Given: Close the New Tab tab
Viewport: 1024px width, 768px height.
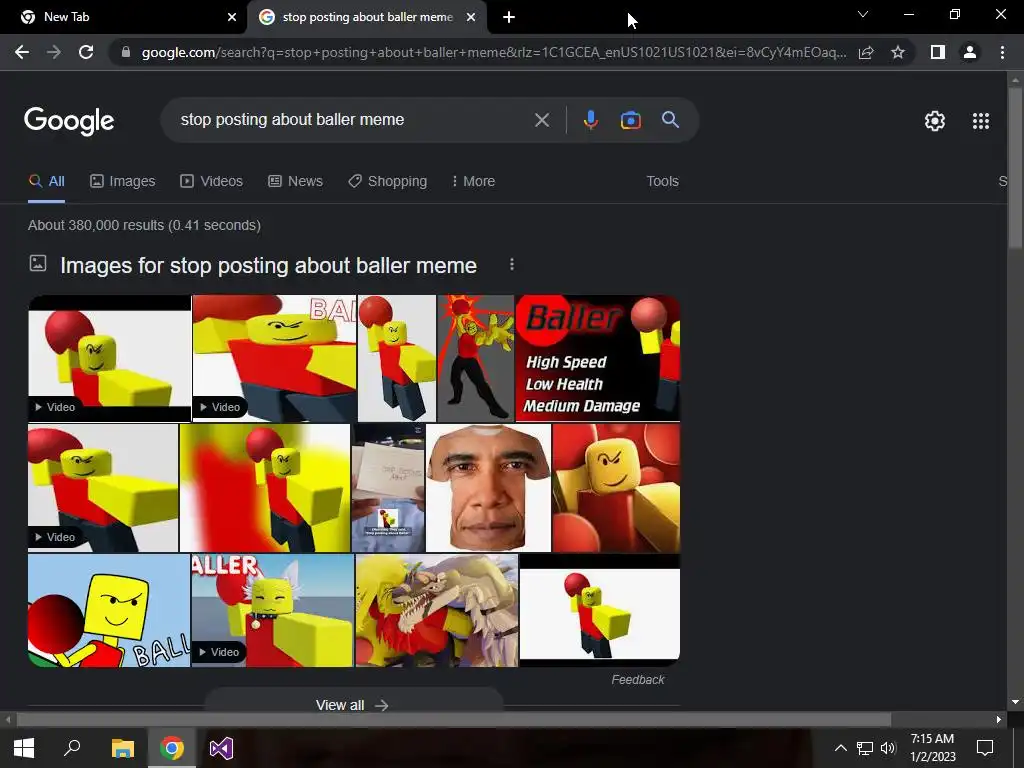Looking at the screenshot, I should (232, 18).
